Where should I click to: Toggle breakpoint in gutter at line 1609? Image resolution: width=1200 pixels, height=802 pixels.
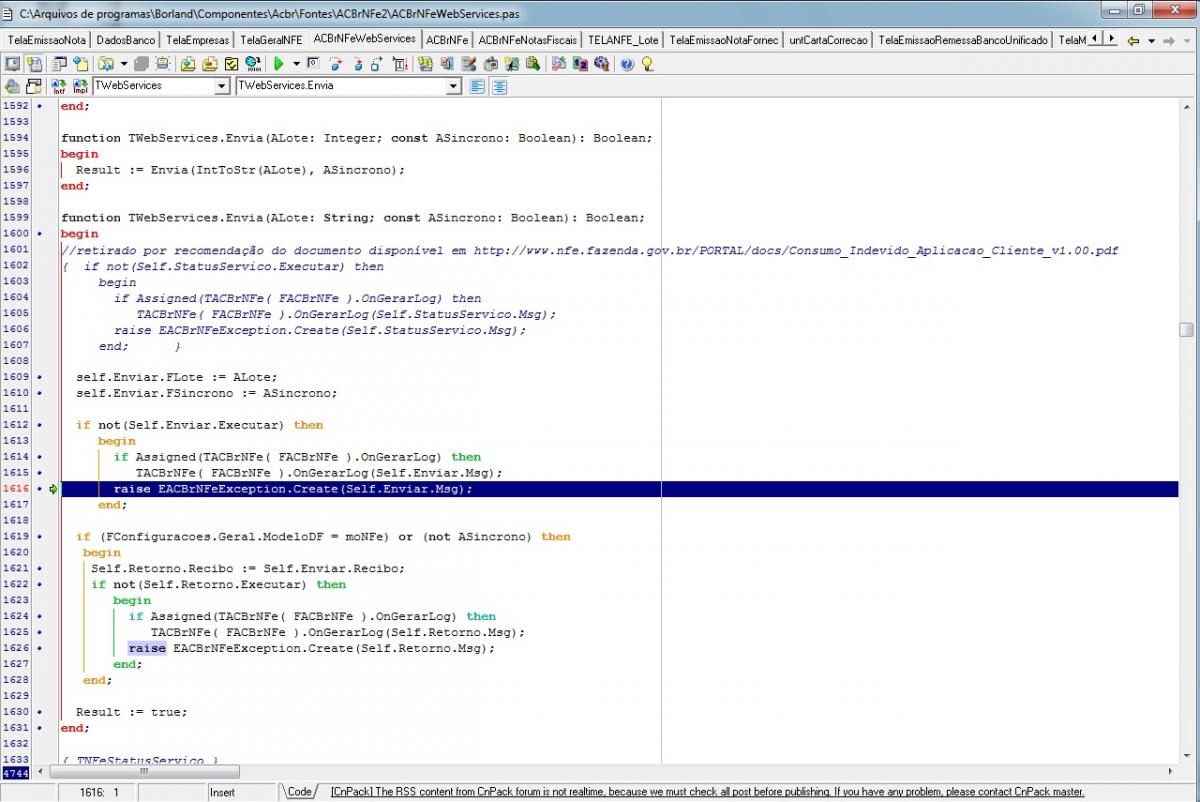(40, 377)
